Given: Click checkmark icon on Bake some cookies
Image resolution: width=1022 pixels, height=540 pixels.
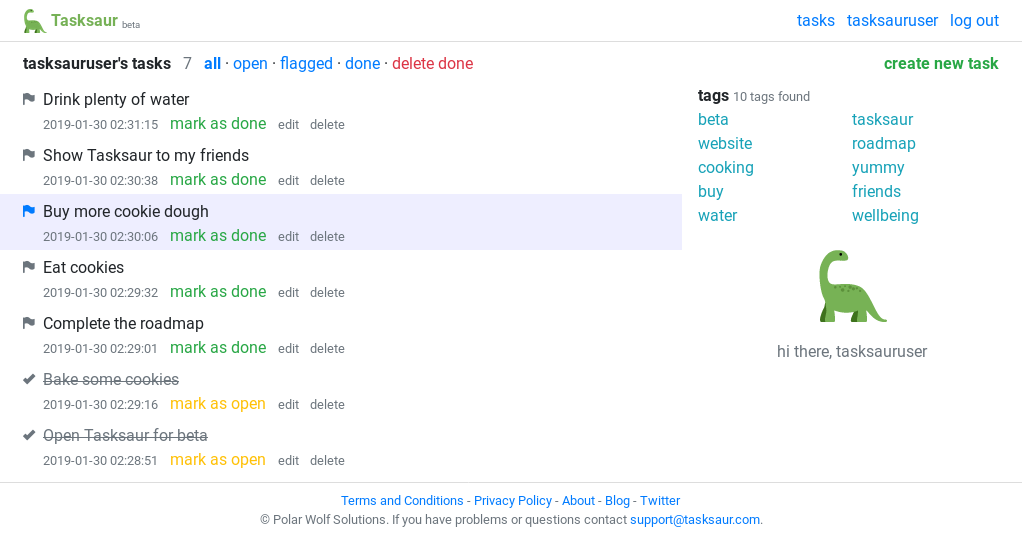Looking at the screenshot, I should [x=29, y=380].
